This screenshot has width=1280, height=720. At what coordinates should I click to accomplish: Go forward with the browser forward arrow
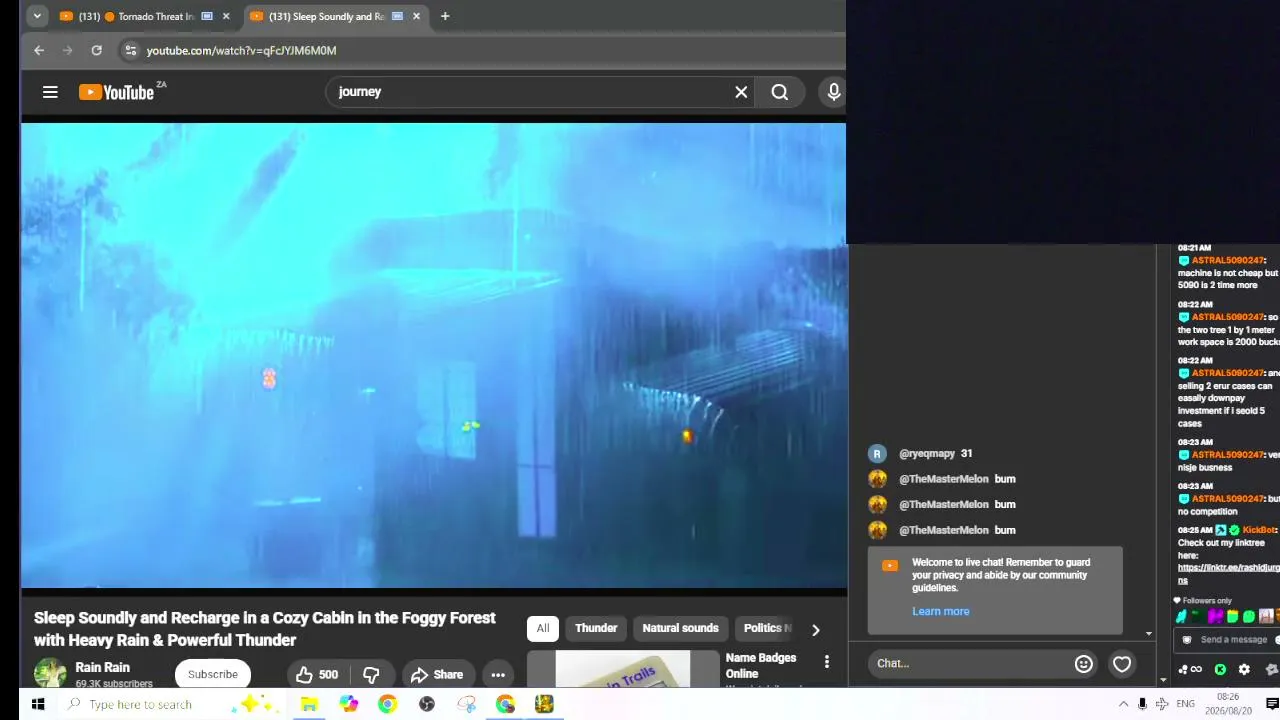click(68, 50)
